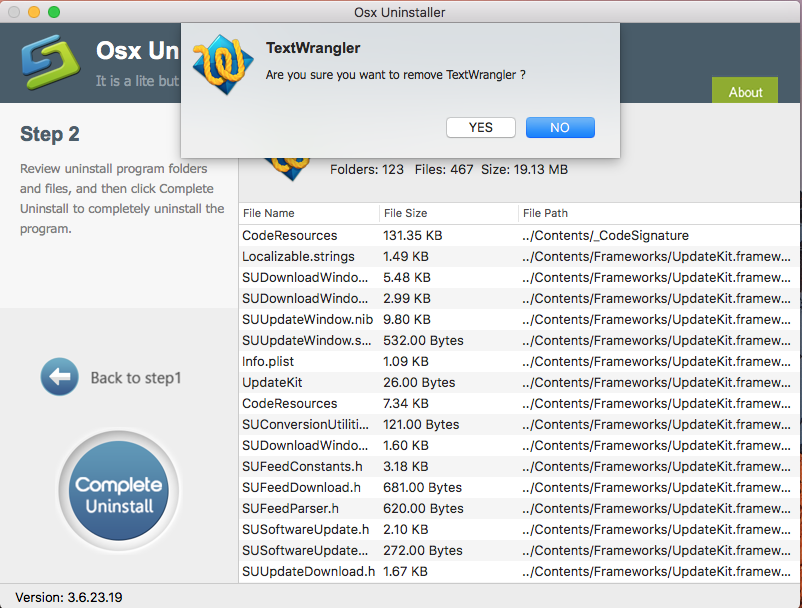The image size is (802, 608).
Task: Click NO to cancel TextWrangler removal
Action: tap(560, 127)
